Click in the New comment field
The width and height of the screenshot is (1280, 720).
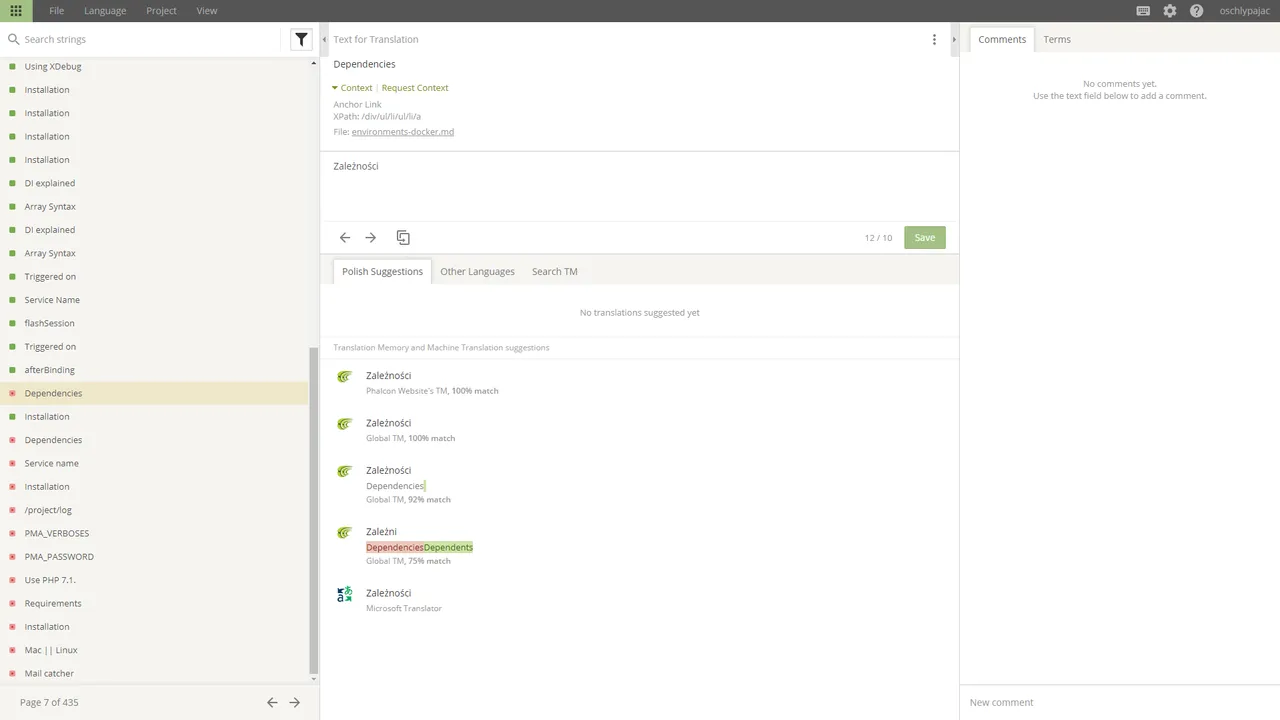(x=1119, y=702)
